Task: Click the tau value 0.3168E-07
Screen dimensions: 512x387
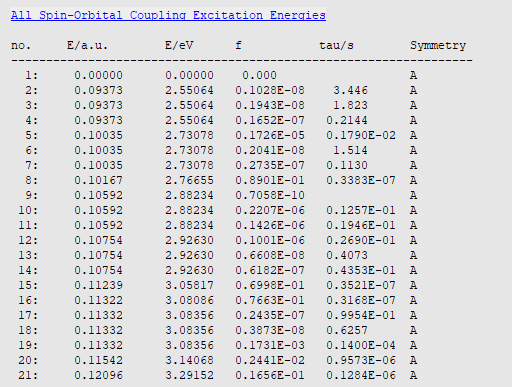Action: click(x=361, y=300)
